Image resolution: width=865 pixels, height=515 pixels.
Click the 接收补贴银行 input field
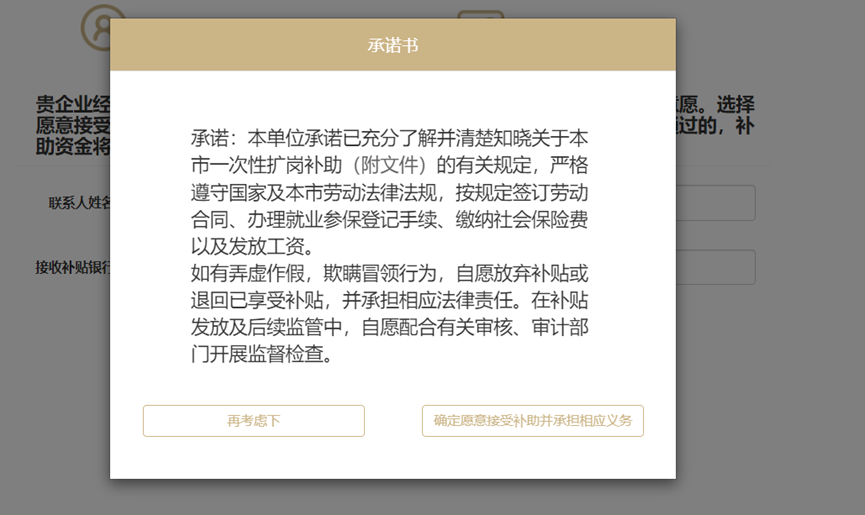714,267
